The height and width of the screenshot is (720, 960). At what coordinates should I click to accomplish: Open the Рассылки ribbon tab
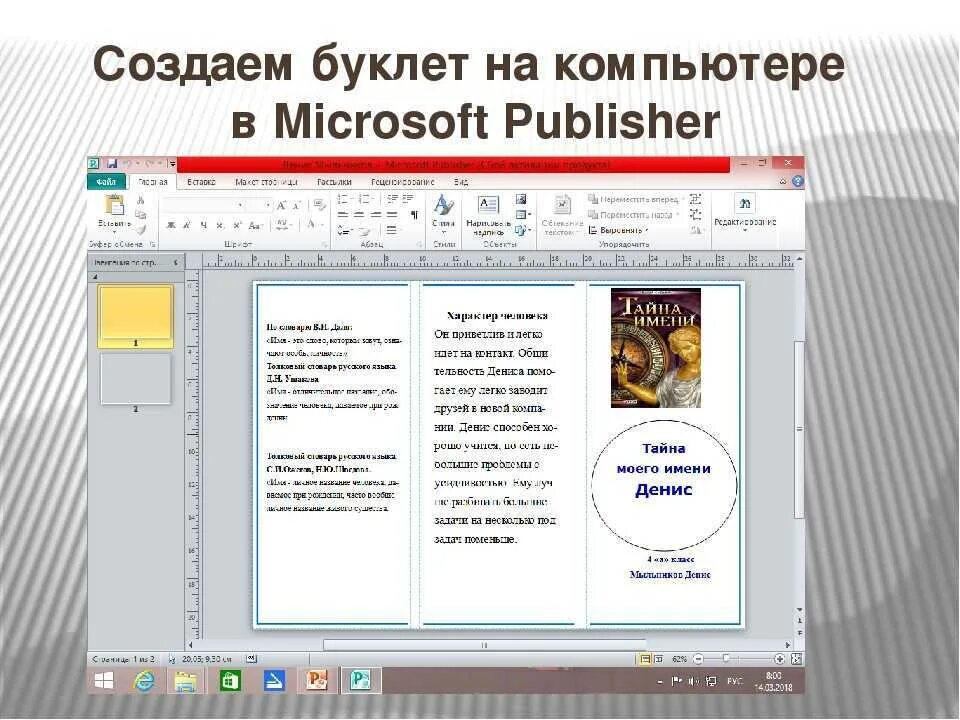point(334,182)
